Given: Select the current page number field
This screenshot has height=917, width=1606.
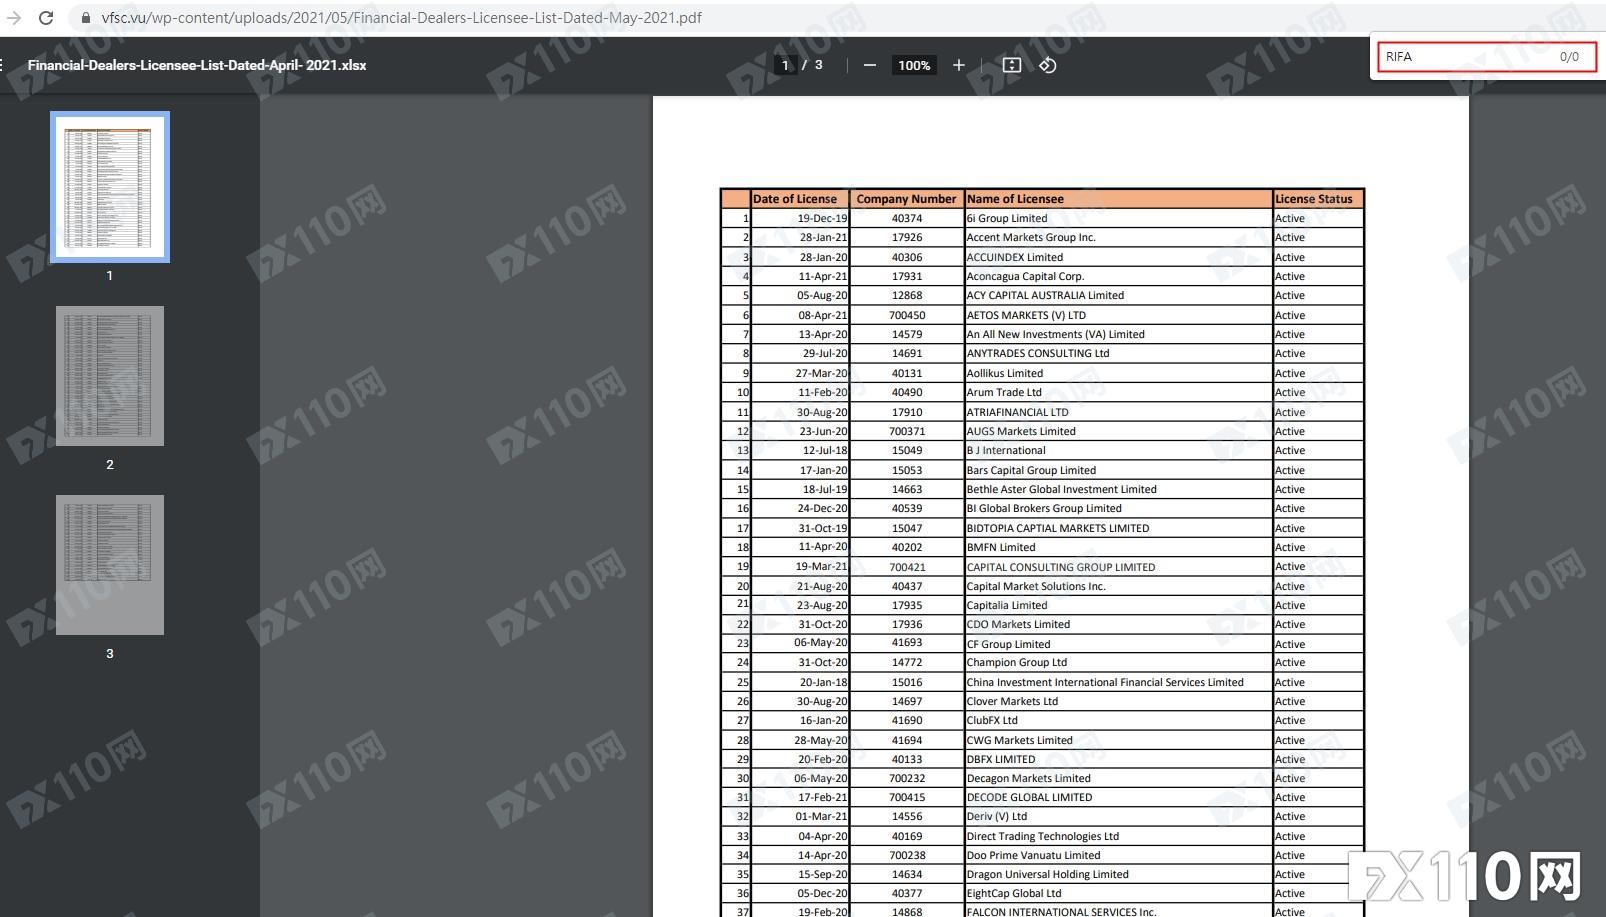Looking at the screenshot, I should 785,65.
